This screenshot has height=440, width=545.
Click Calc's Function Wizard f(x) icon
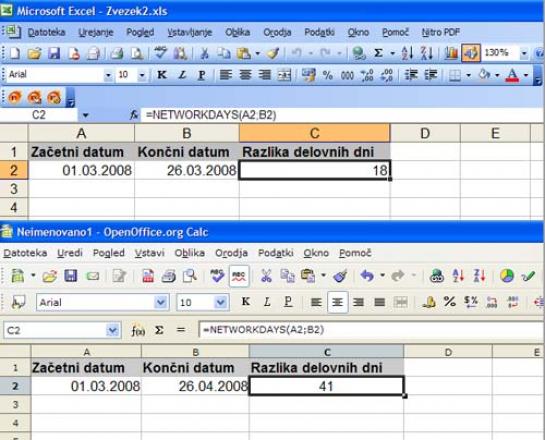[138, 331]
